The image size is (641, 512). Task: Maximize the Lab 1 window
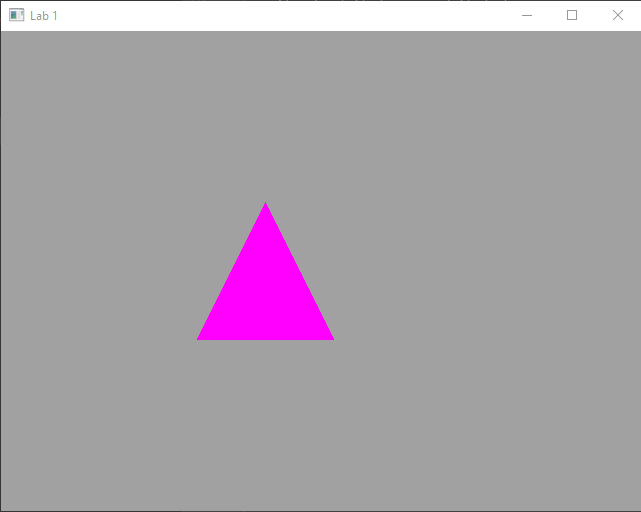(x=572, y=15)
